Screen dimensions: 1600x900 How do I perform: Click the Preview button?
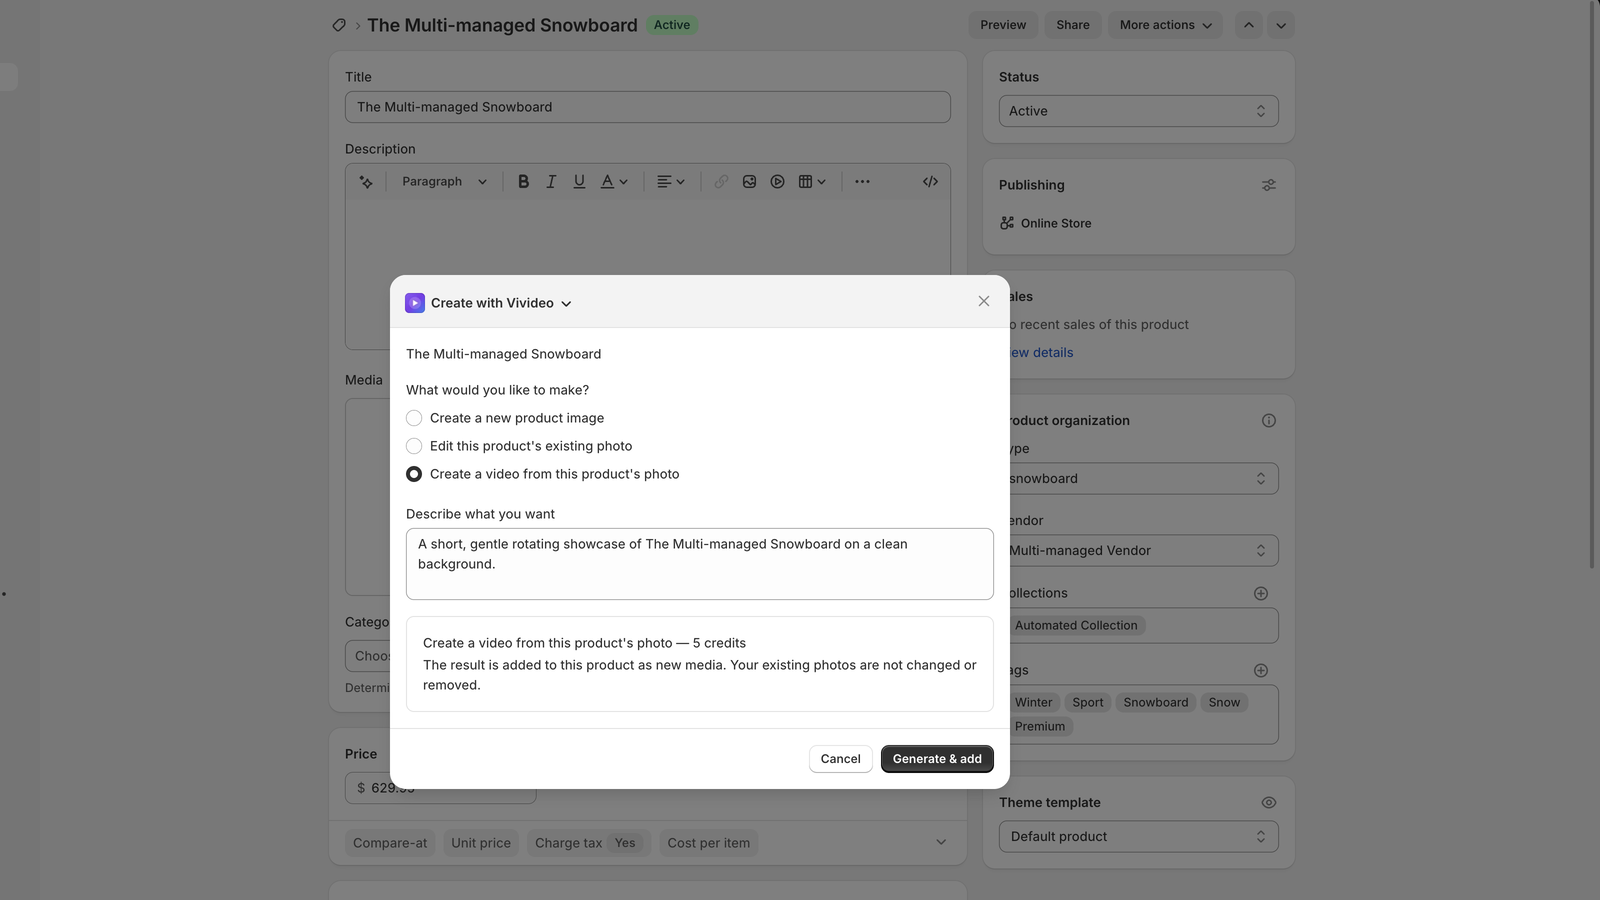pyautogui.click(x=1003, y=25)
